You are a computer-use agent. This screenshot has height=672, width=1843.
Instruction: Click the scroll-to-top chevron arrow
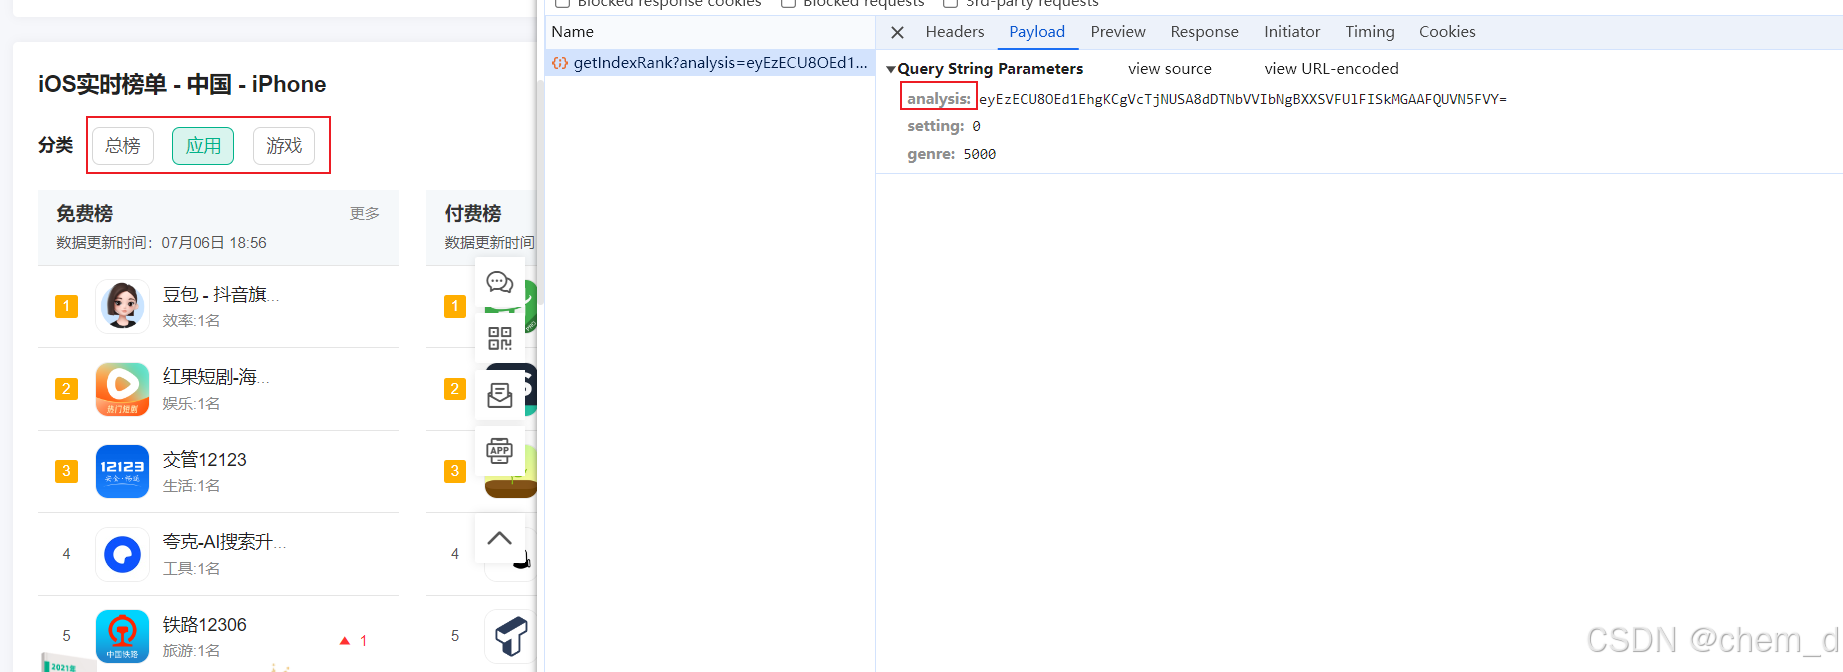click(x=499, y=539)
